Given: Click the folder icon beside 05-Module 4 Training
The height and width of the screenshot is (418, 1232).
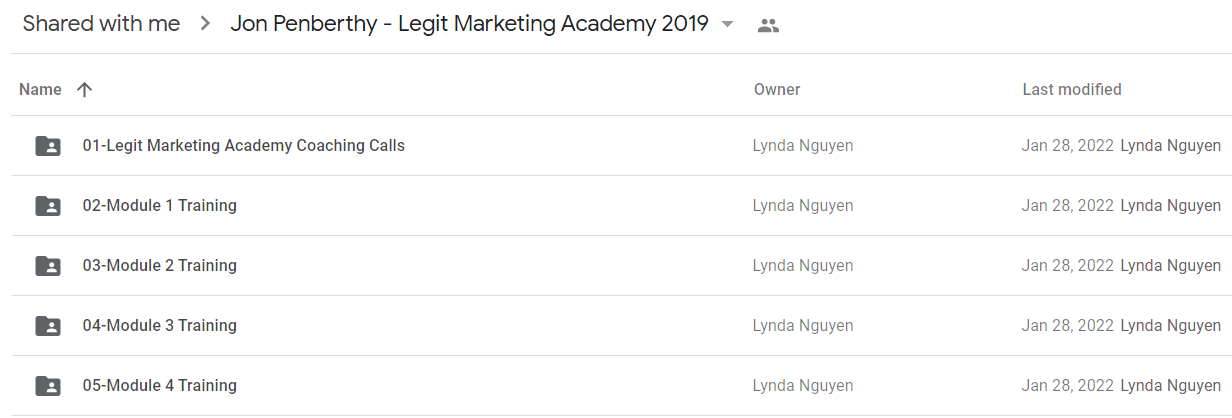Looking at the screenshot, I should point(47,386).
